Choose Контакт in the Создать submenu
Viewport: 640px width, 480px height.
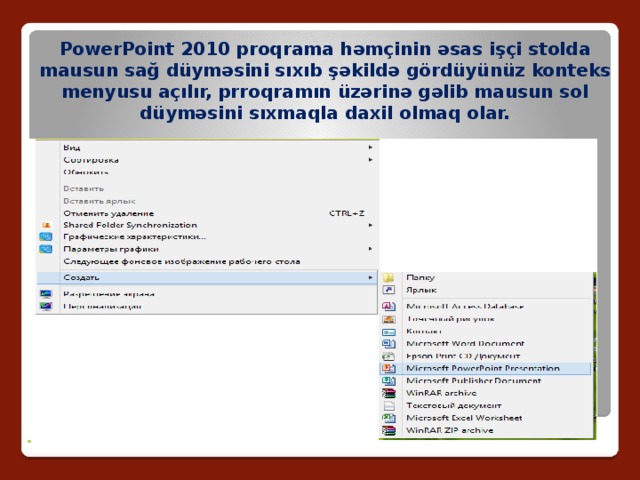[x=486, y=331]
